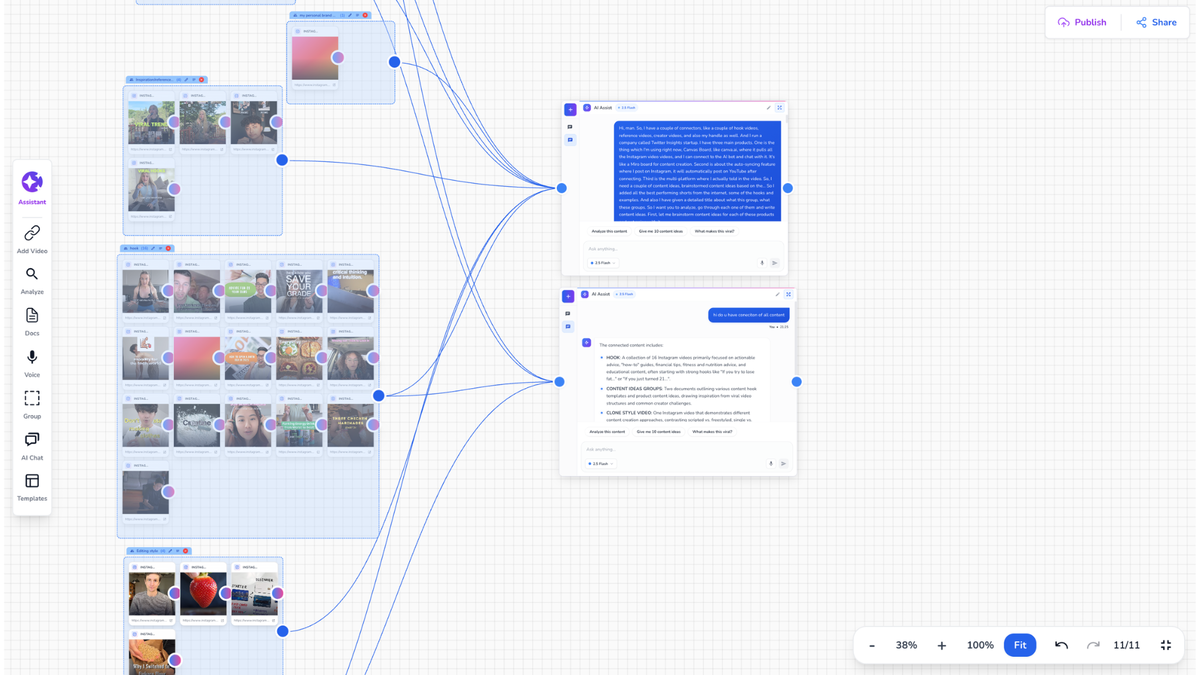Rename the Editing style group with pencil icon
Viewport: 1200px width, 675px height.
171,551
